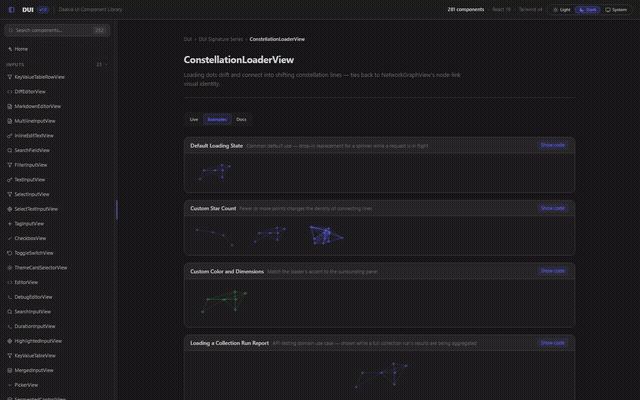
Task: Click the MarkdownEditorView document icon
Action: [x=9, y=106]
